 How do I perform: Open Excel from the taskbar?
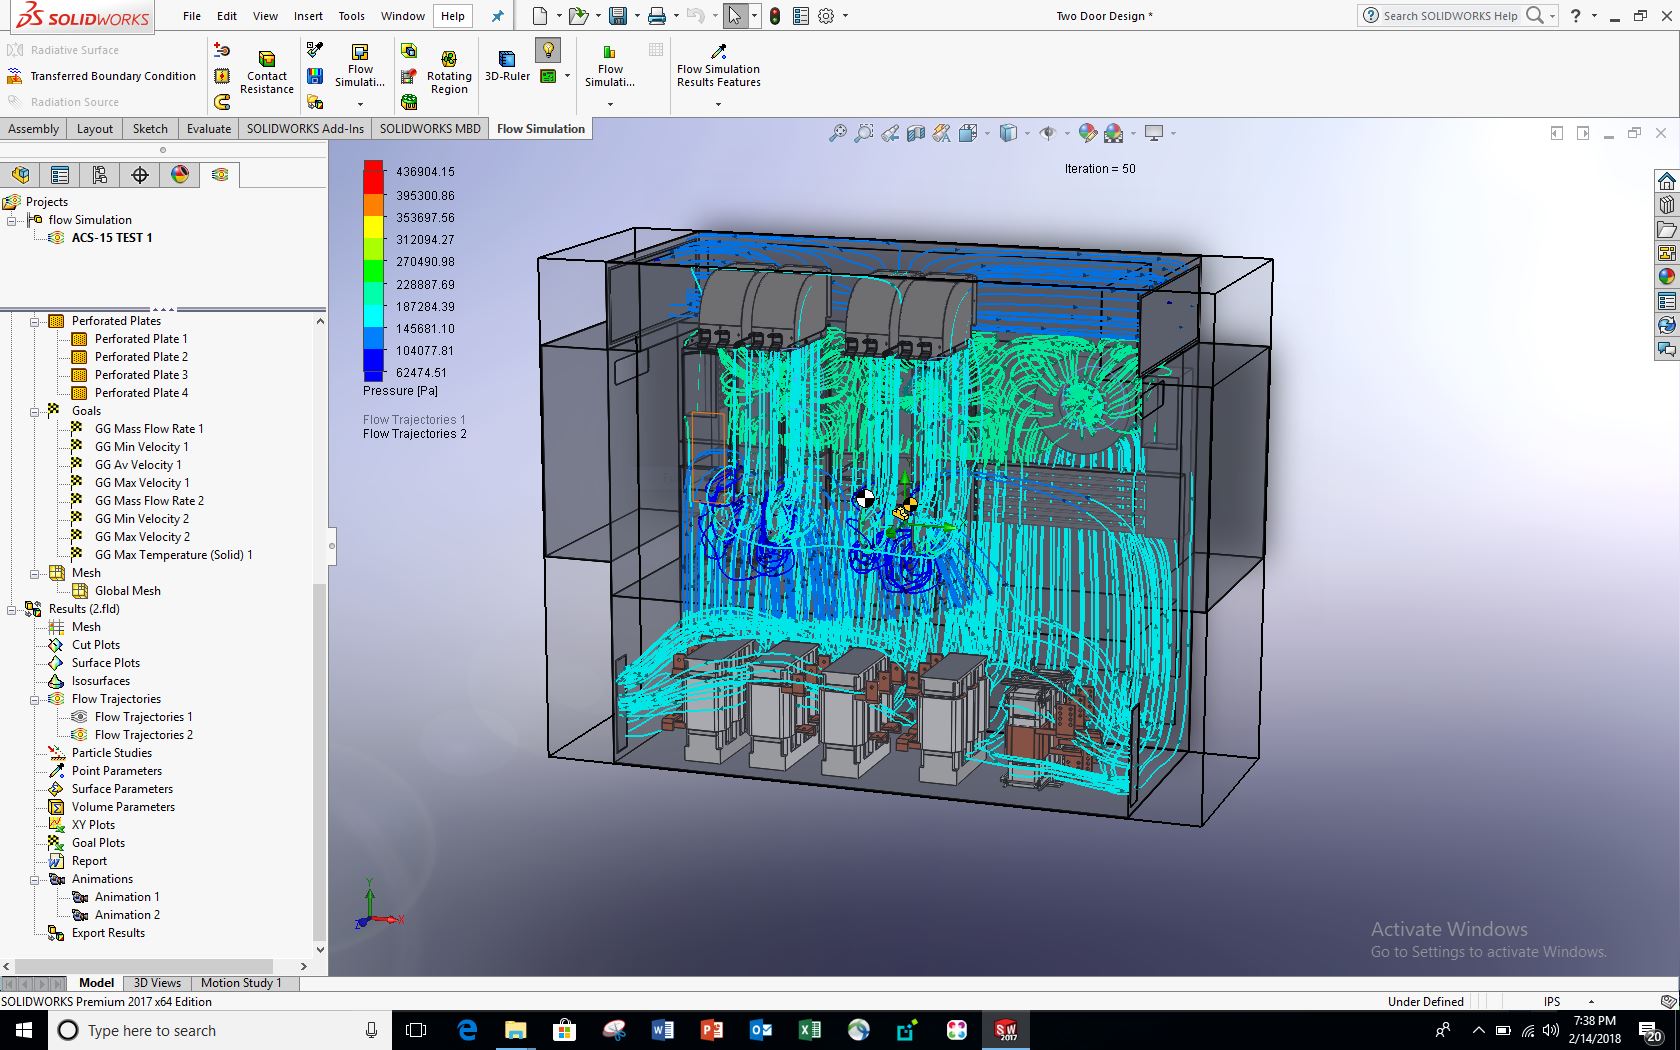coord(810,1030)
